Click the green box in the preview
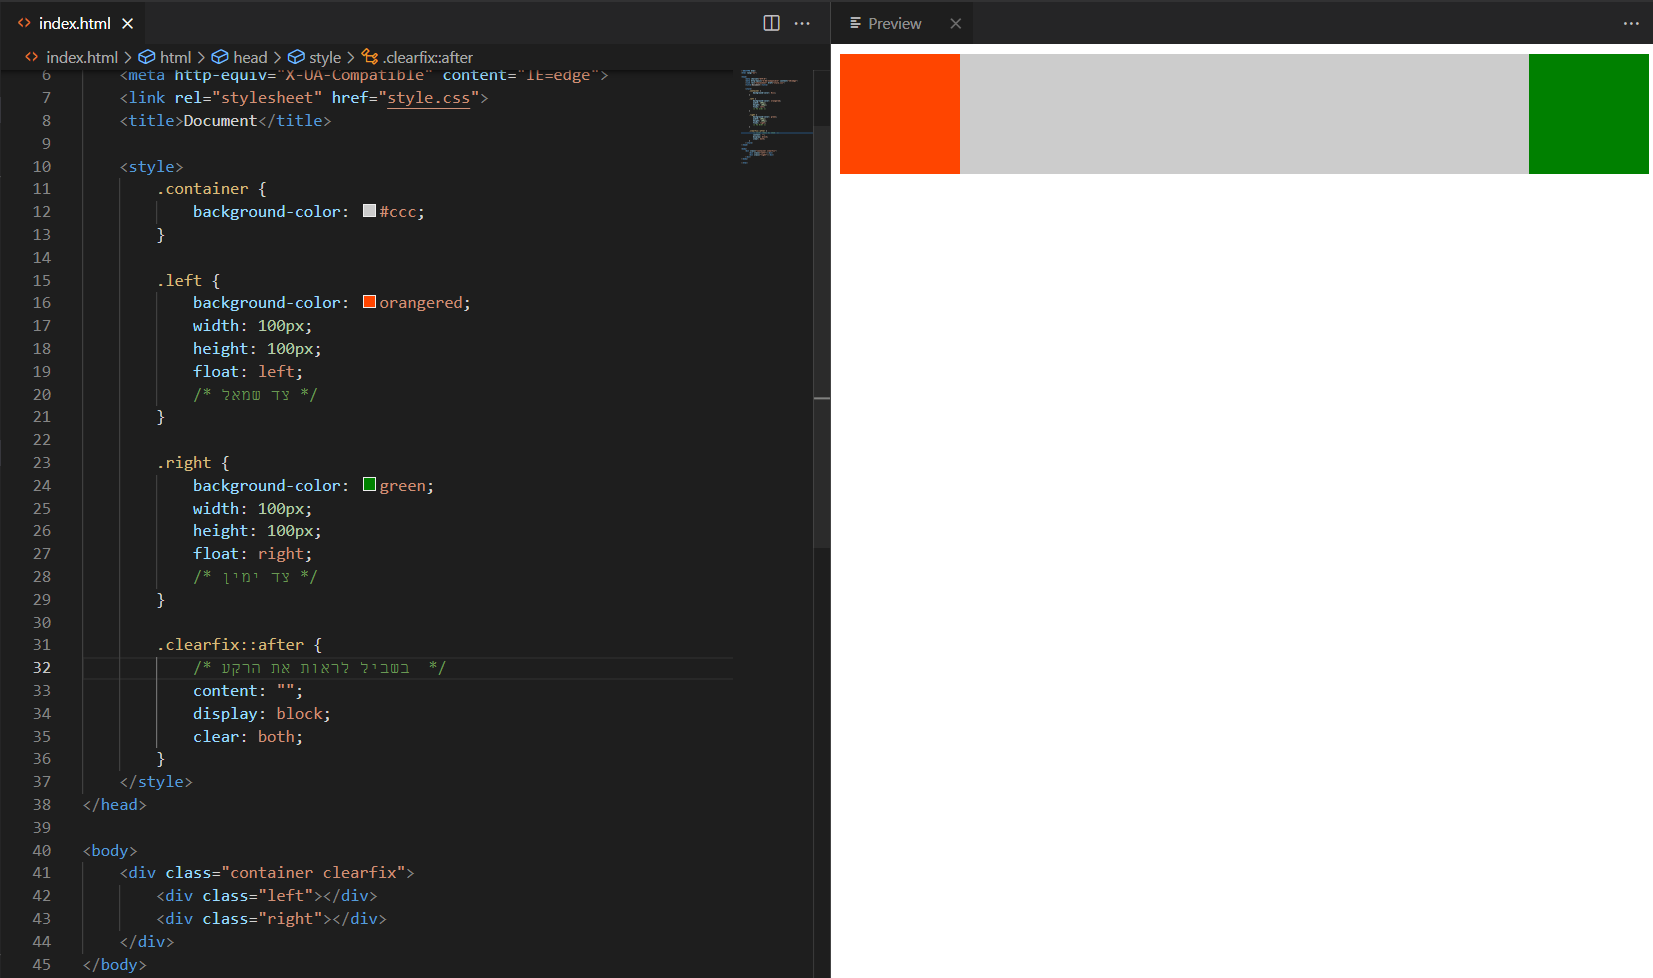This screenshot has height=978, width=1653. click(x=1588, y=114)
